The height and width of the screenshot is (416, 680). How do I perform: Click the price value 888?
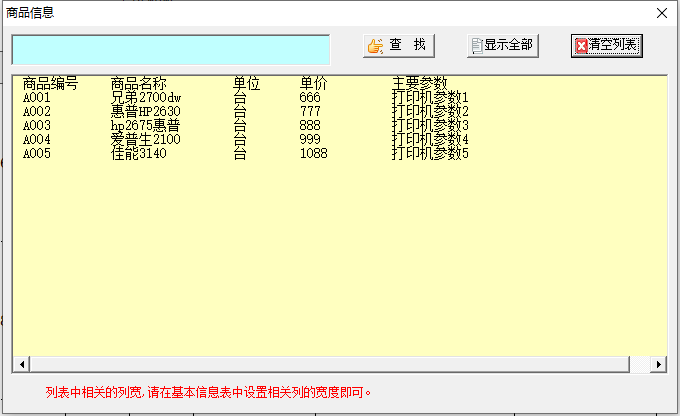click(310, 125)
